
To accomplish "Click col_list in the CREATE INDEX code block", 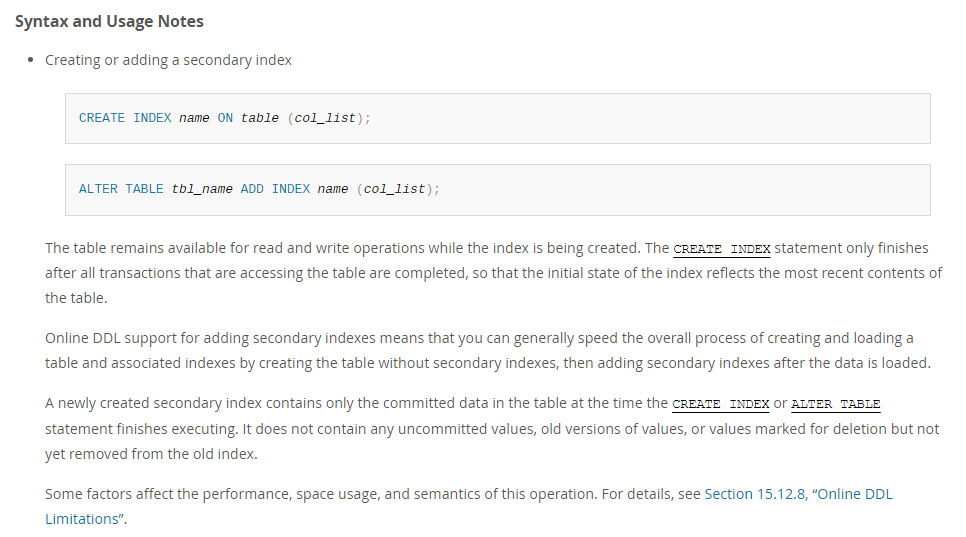I will tap(325, 118).
